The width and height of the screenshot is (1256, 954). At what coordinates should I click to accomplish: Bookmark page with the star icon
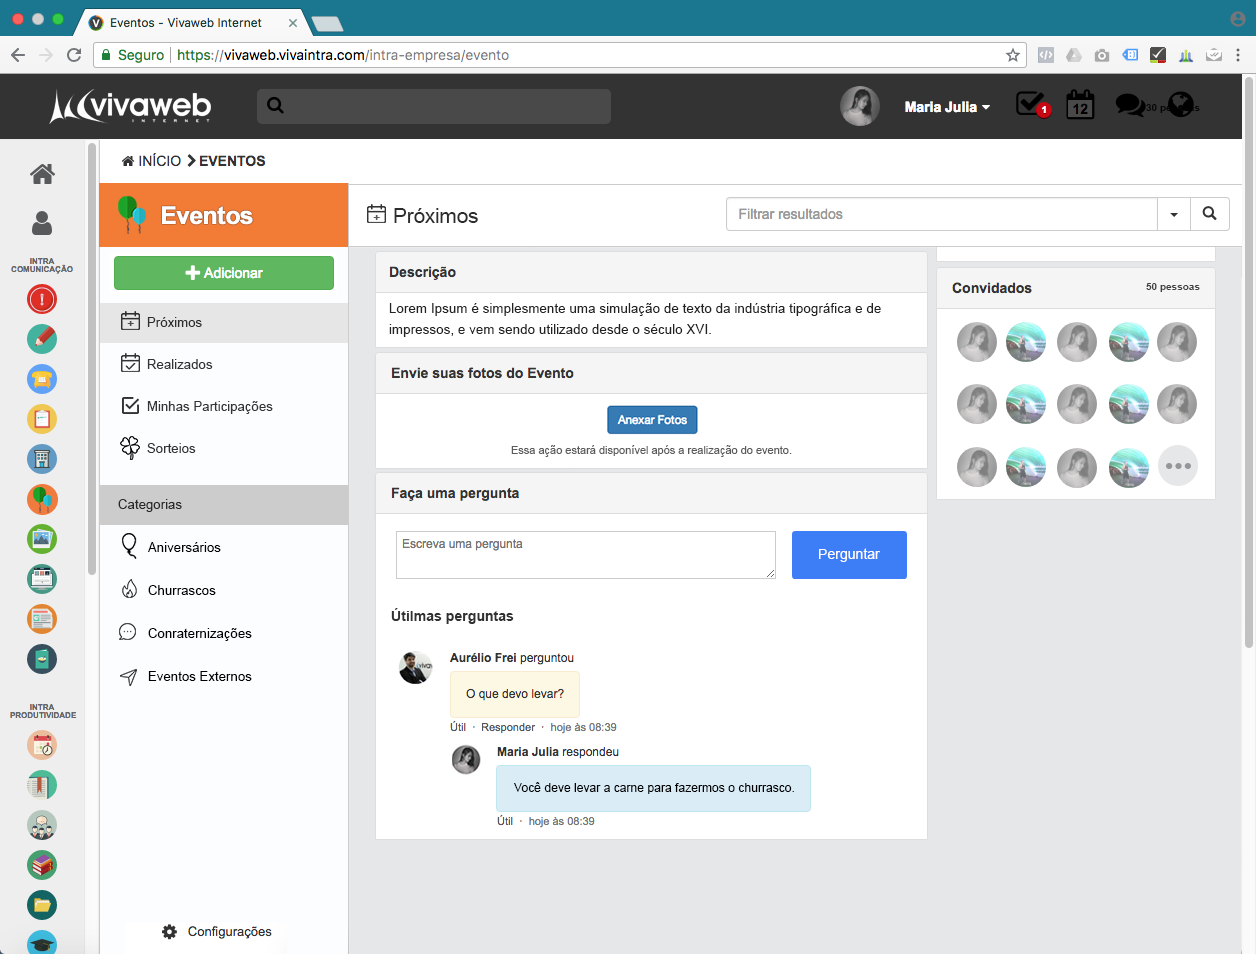[1013, 55]
